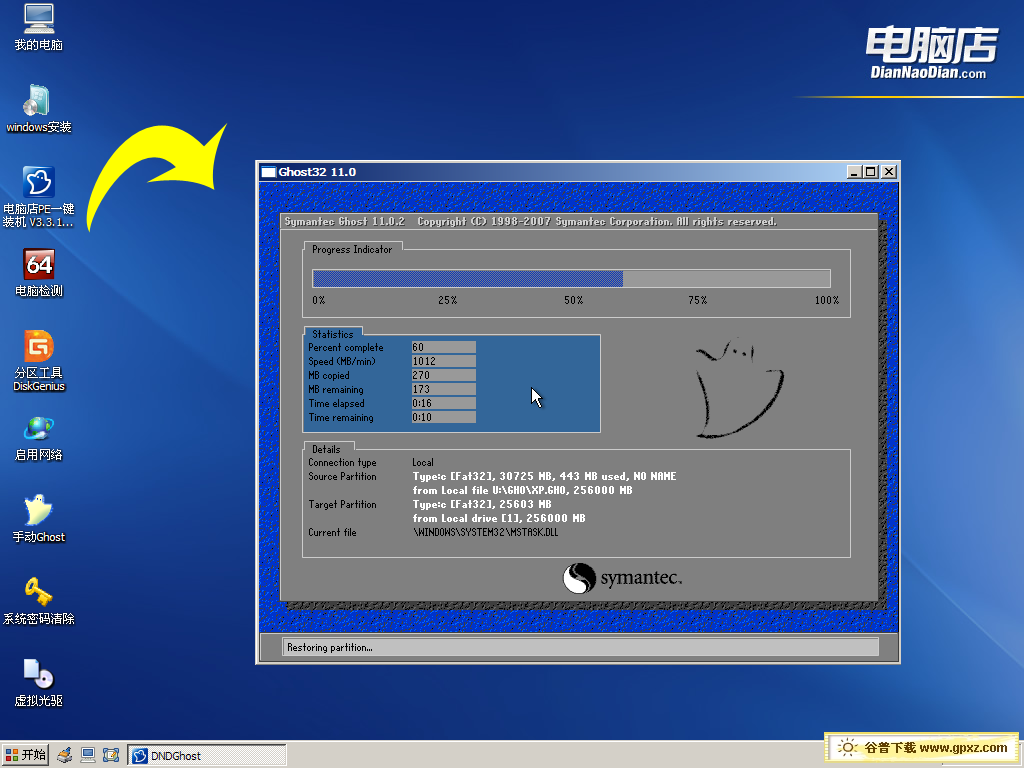Click the Restoring partition status bar
Viewport: 1024px width, 768px height.
coord(580,647)
